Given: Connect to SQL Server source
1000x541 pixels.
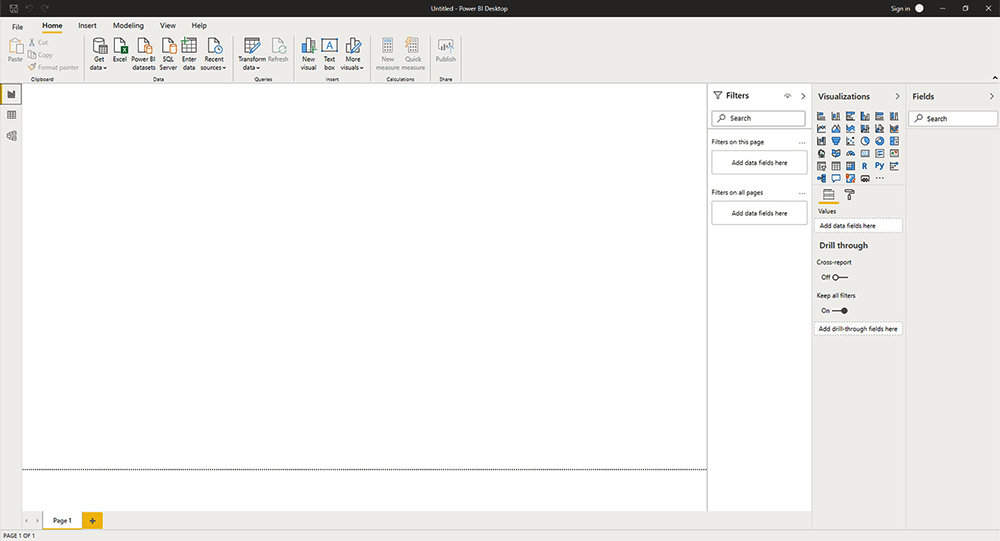Looking at the screenshot, I should [168, 54].
